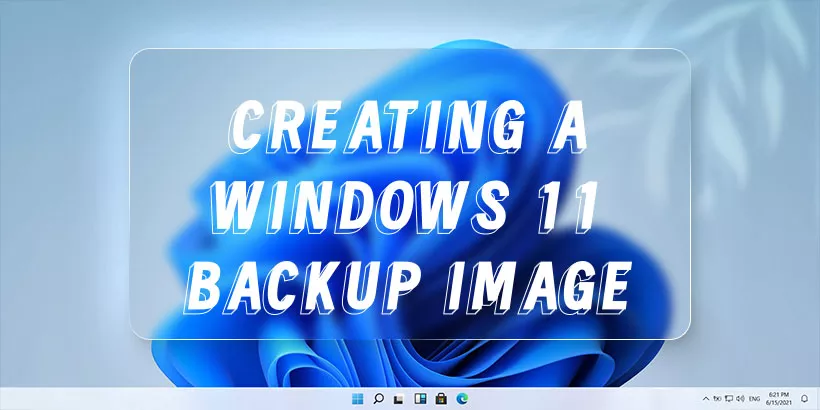Open the Widgets panel icon

pos(420,399)
